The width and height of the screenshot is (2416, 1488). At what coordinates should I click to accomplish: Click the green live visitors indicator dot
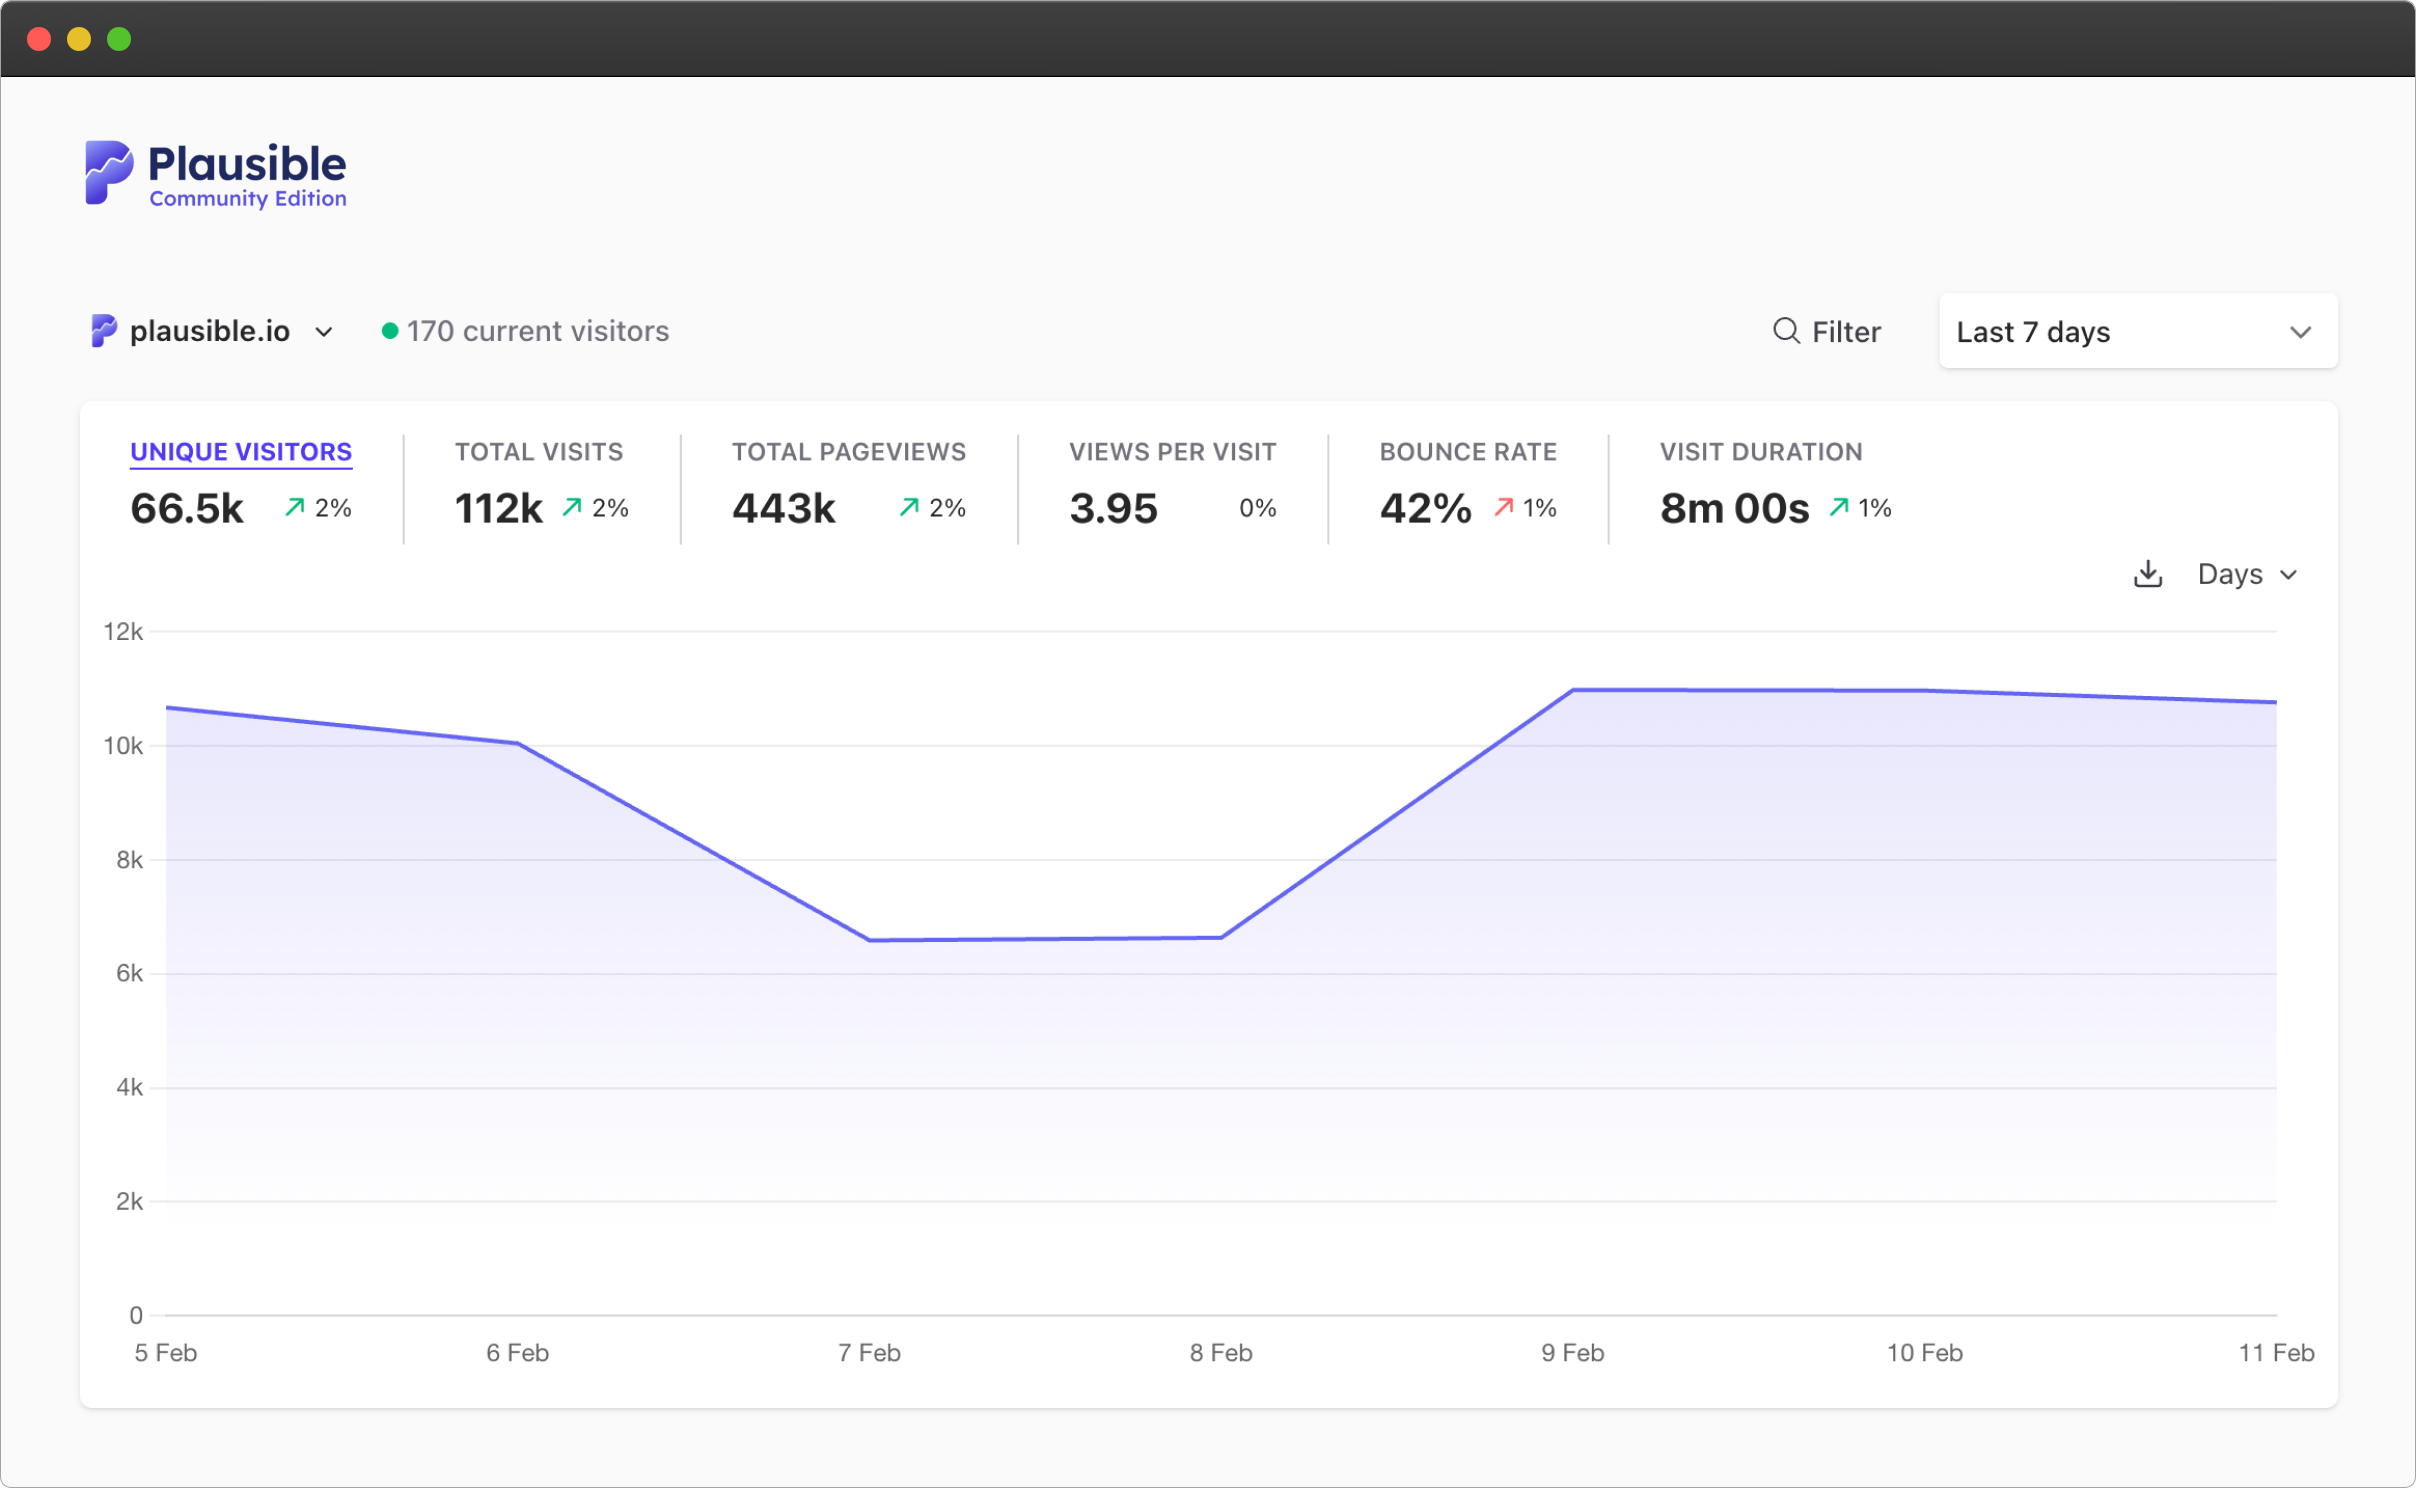point(388,330)
